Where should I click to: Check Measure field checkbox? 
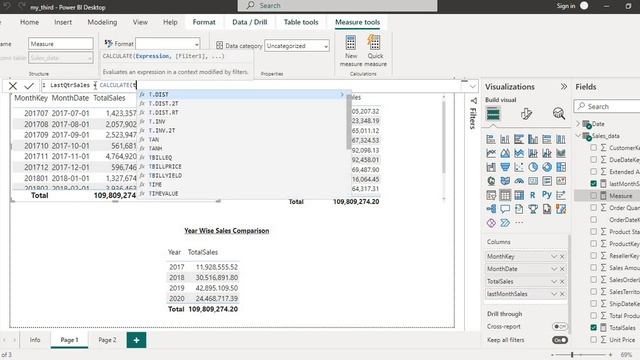coord(593,196)
